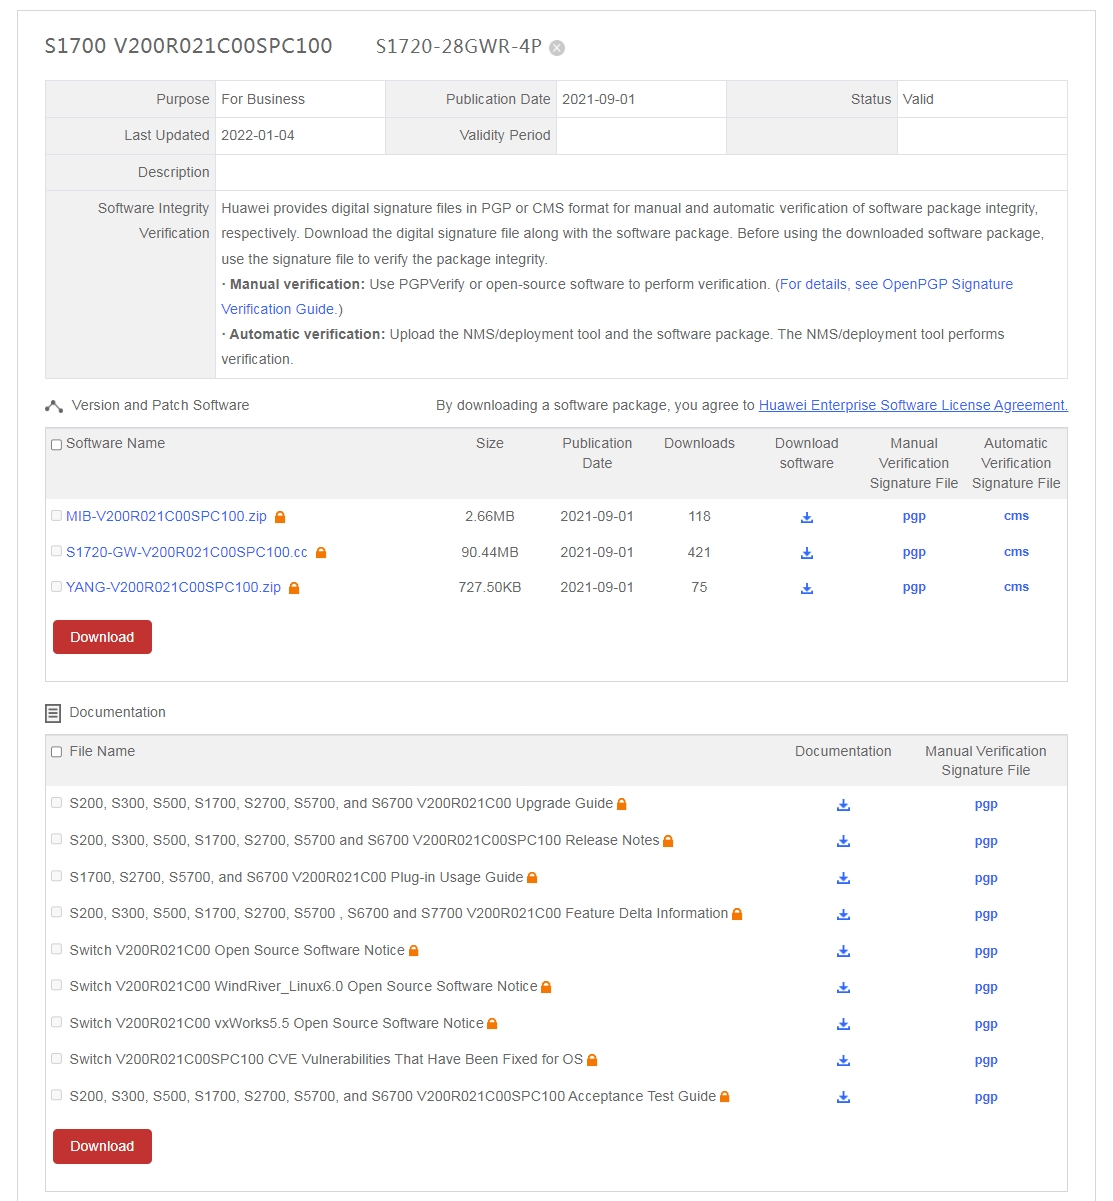
Task: Tick checkbox for YANG-V200R021C00SPC100.zip
Action: [56, 587]
